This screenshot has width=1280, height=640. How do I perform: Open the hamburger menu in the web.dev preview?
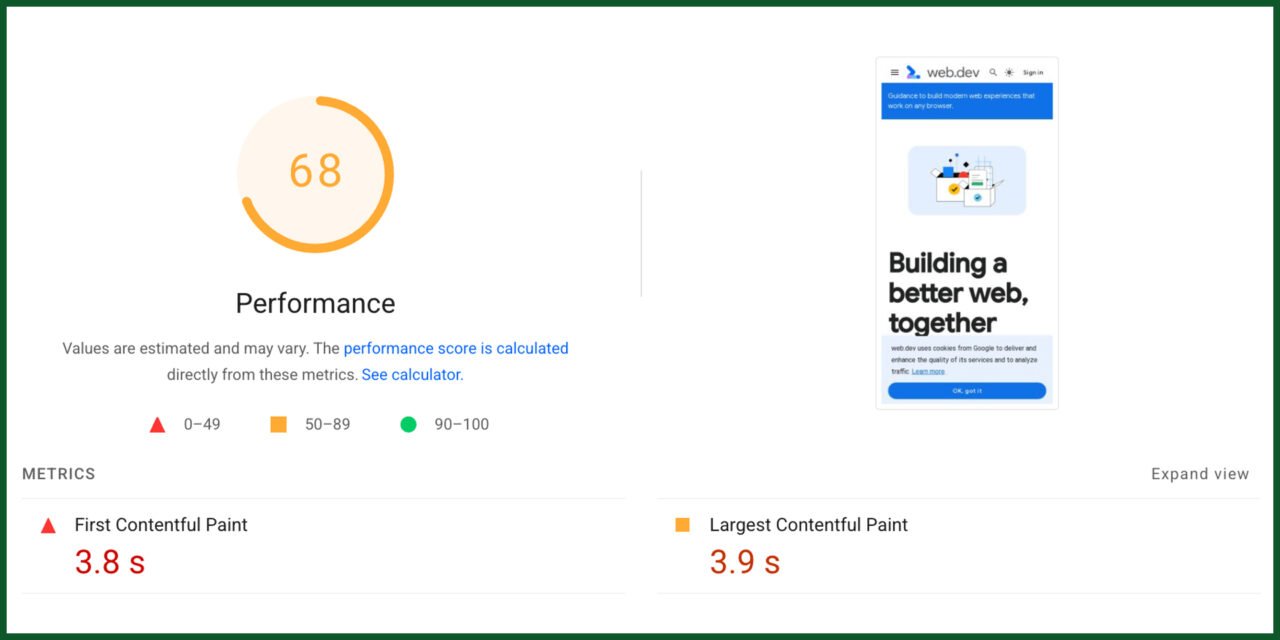point(894,72)
